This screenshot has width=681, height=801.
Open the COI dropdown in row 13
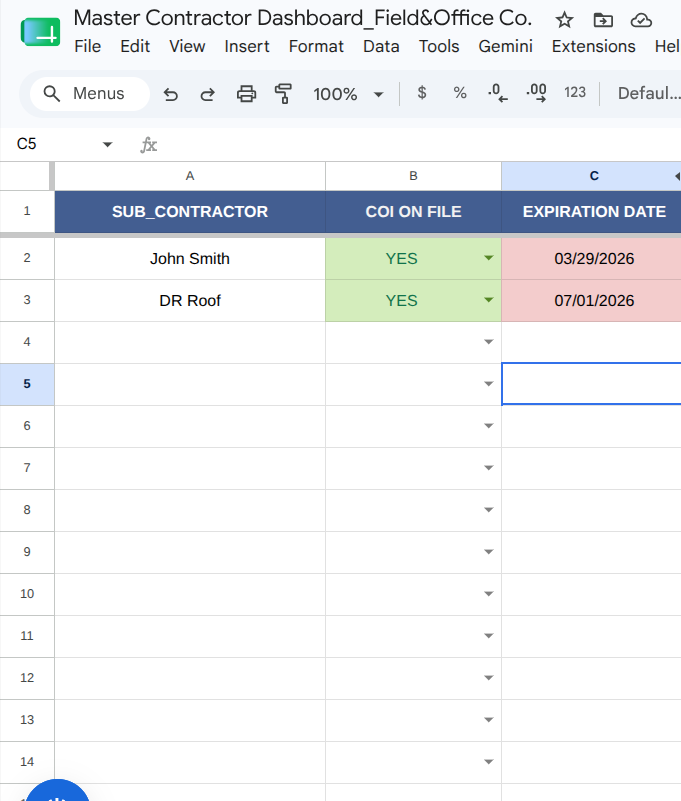[x=488, y=719]
